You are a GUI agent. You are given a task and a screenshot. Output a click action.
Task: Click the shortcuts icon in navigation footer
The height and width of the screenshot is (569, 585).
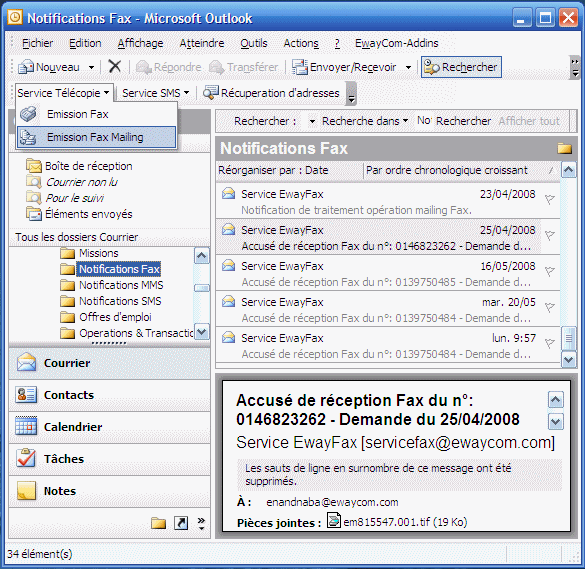181,523
